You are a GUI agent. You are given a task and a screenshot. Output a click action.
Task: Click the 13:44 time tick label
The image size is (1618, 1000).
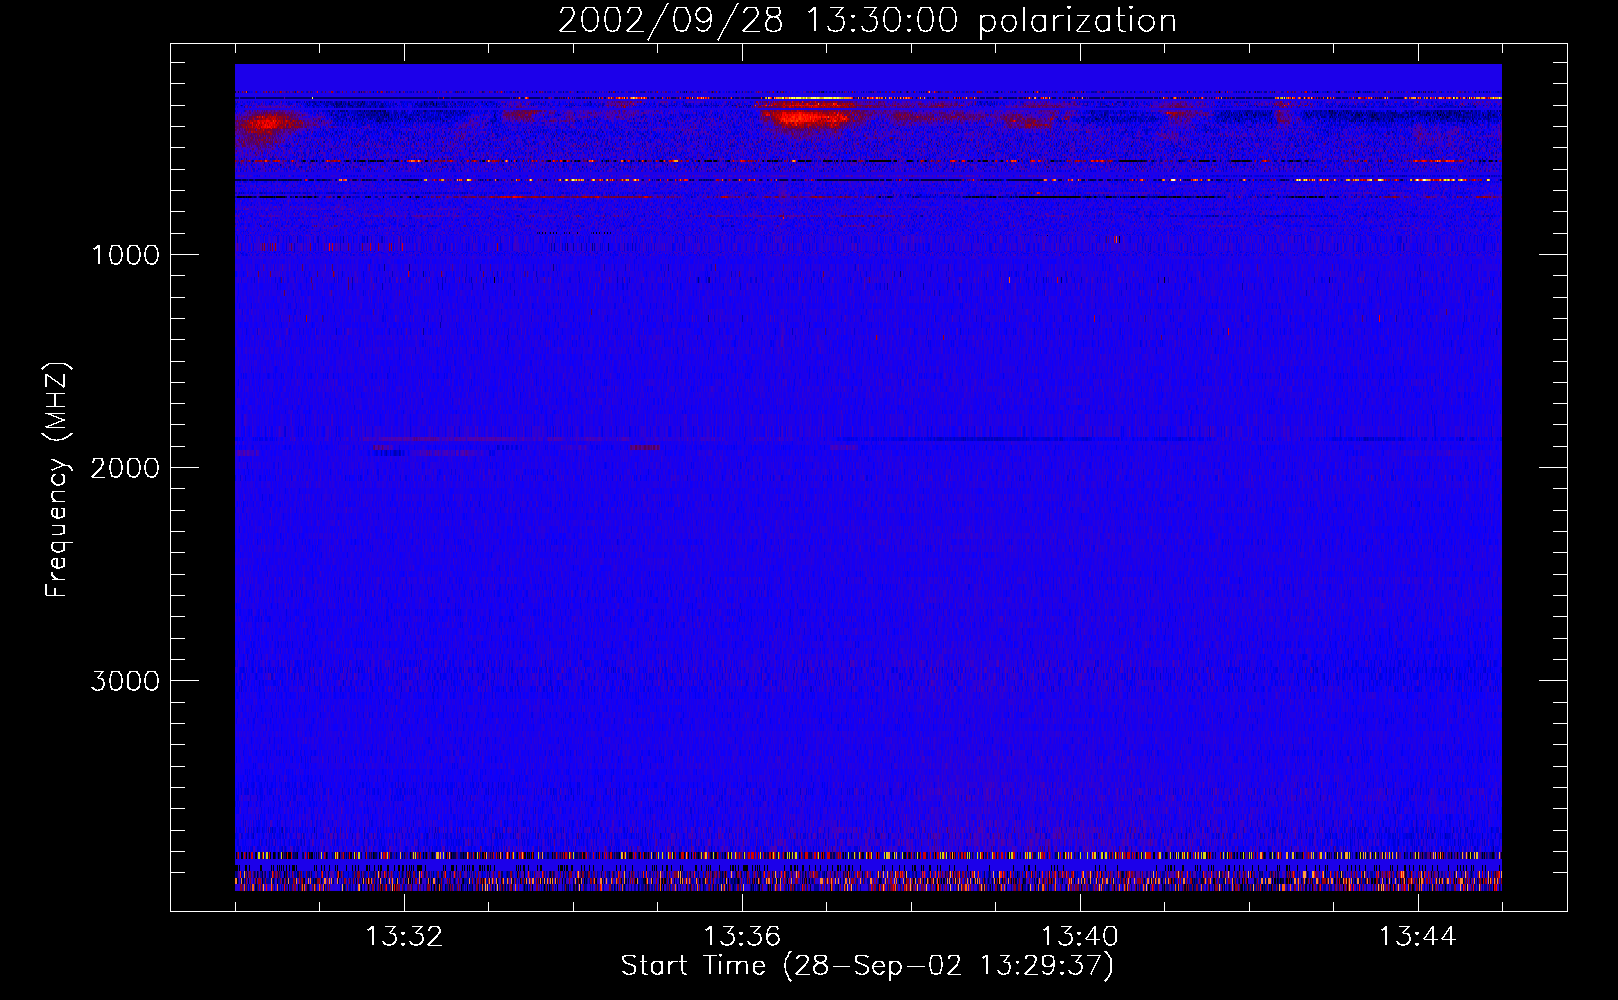click(x=1418, y=937)
